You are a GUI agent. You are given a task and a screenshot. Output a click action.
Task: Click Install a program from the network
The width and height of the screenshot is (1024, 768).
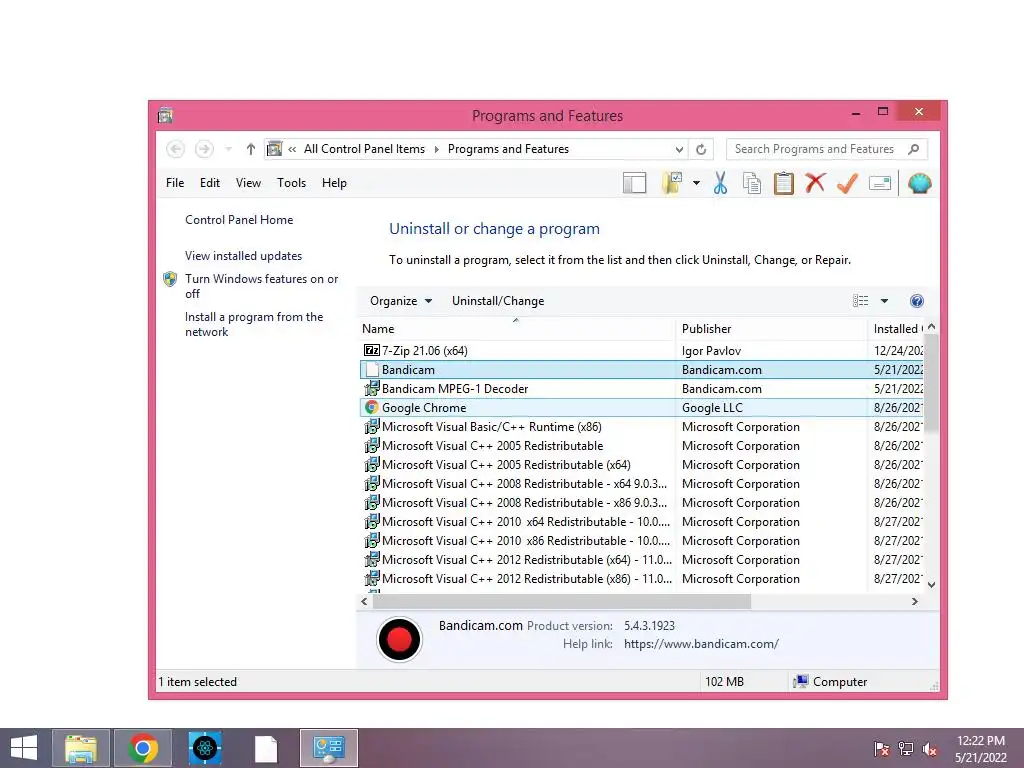click(x=254, y=324)
